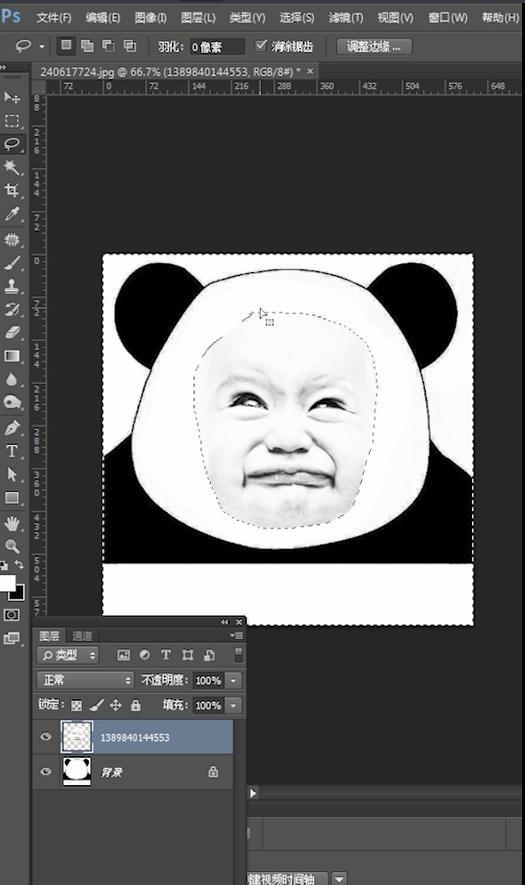Select the Brush tool
This screenshot has height=885, width=525.
pyautogui.click(x=12, y=263)
